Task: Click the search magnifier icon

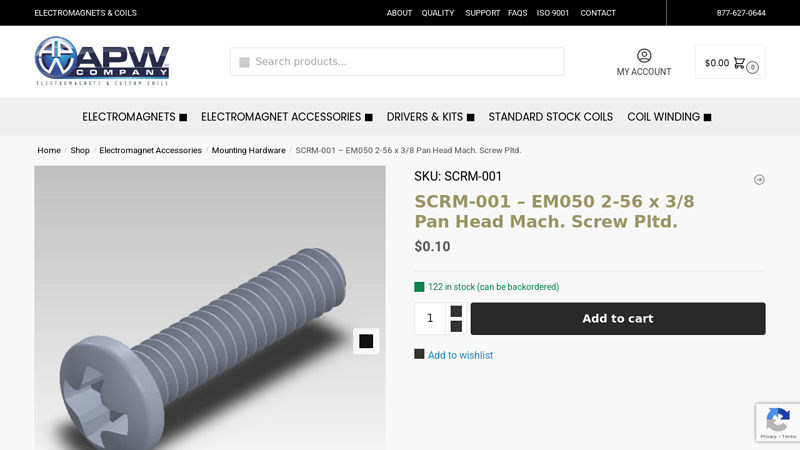Action: 244,62
